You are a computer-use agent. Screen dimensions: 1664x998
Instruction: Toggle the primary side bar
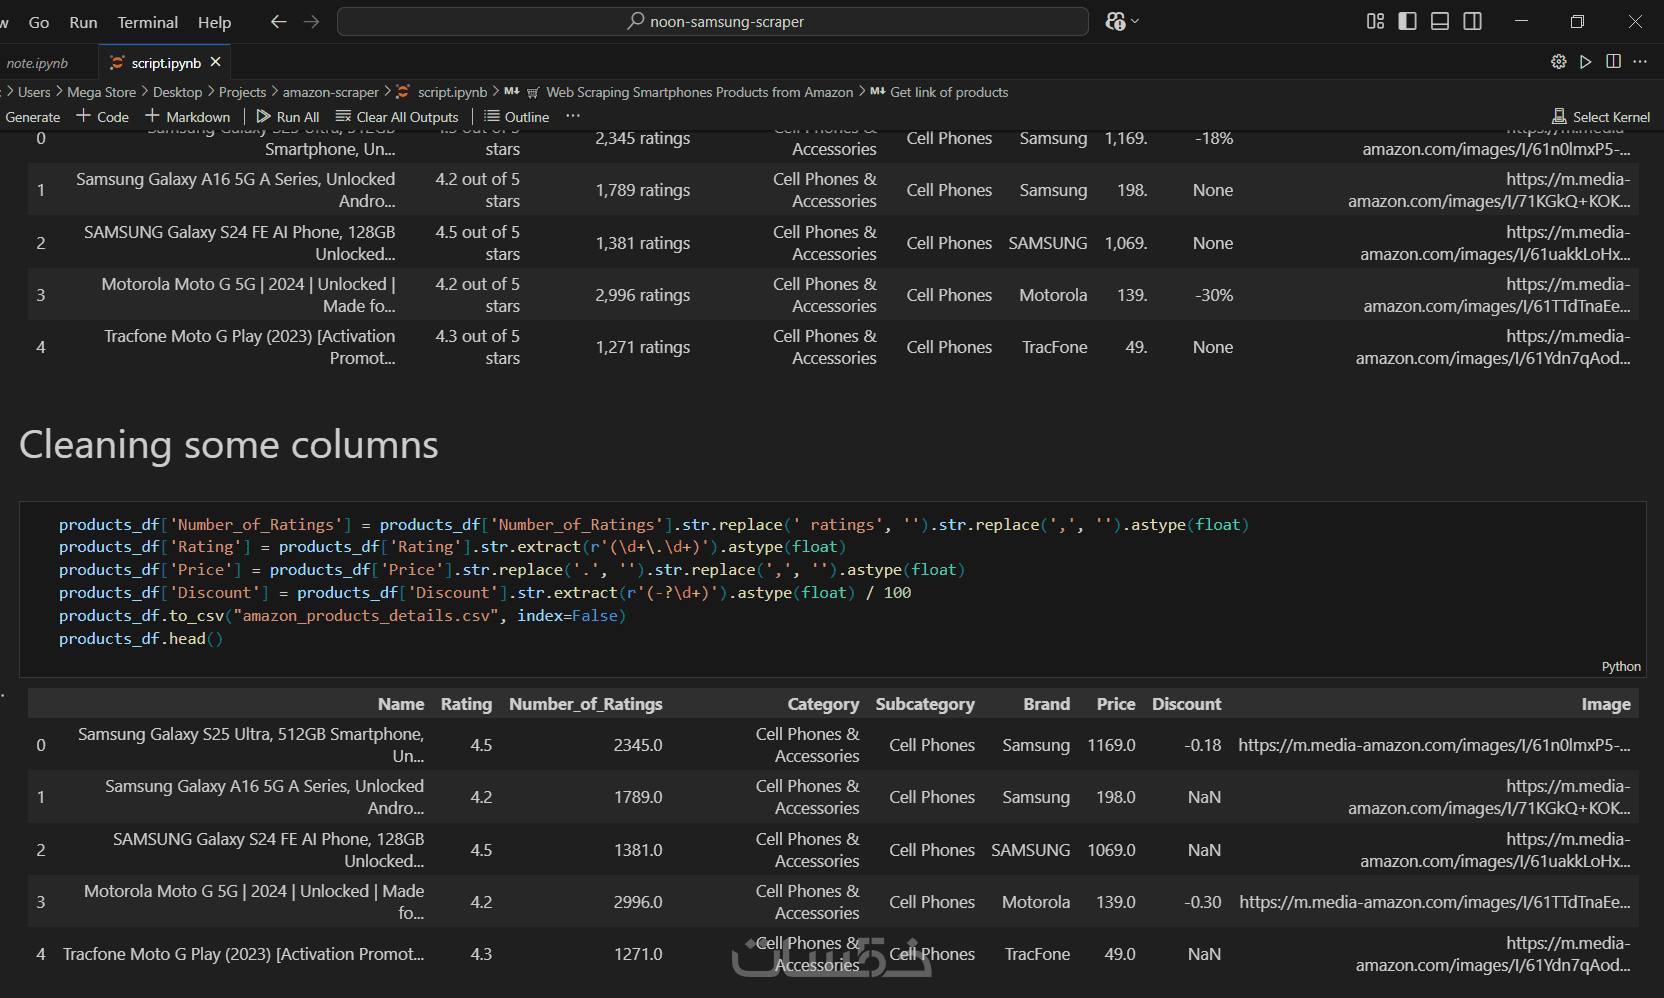pos(1407,21)
